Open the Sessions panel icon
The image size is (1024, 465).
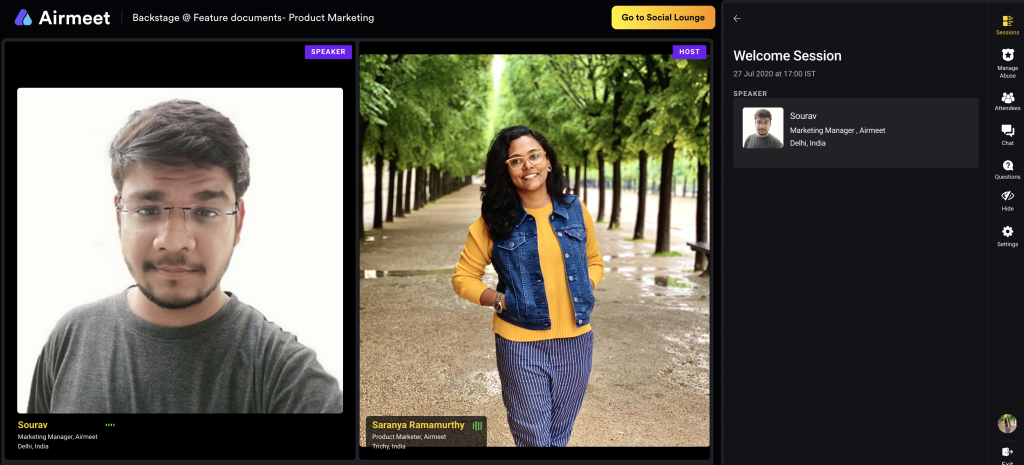1007,23
